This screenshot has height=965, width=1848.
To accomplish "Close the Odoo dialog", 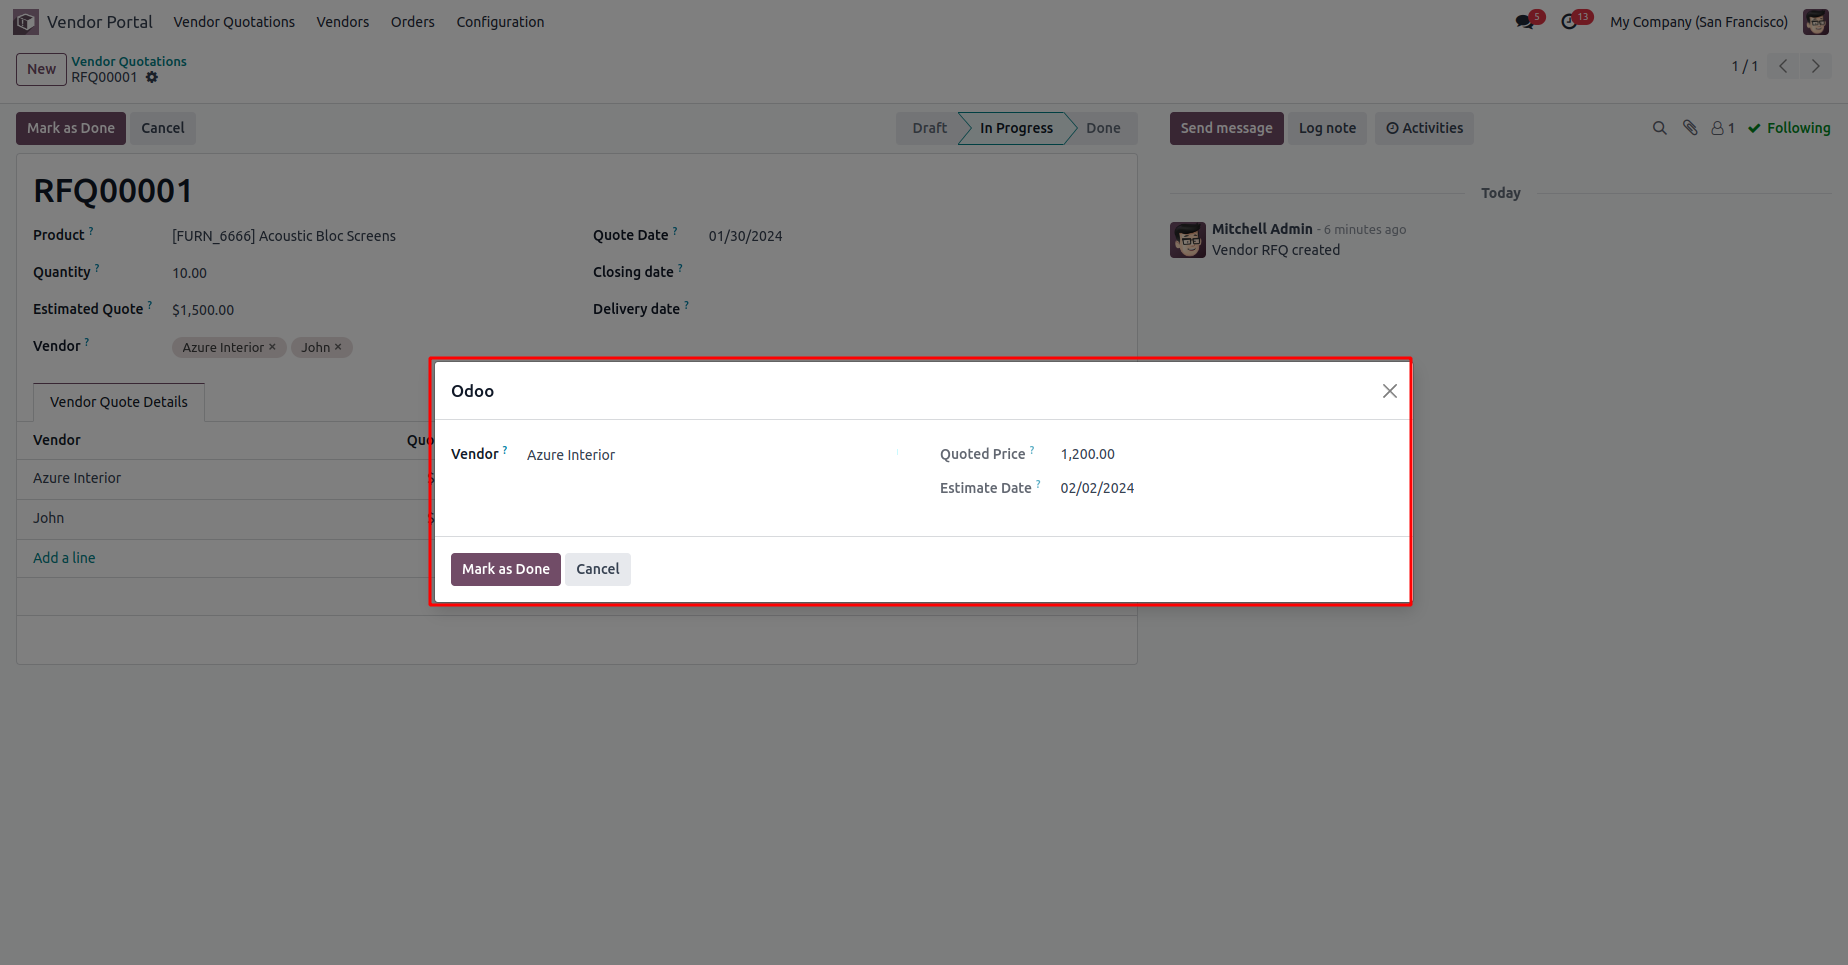I will coord(1389,391).
